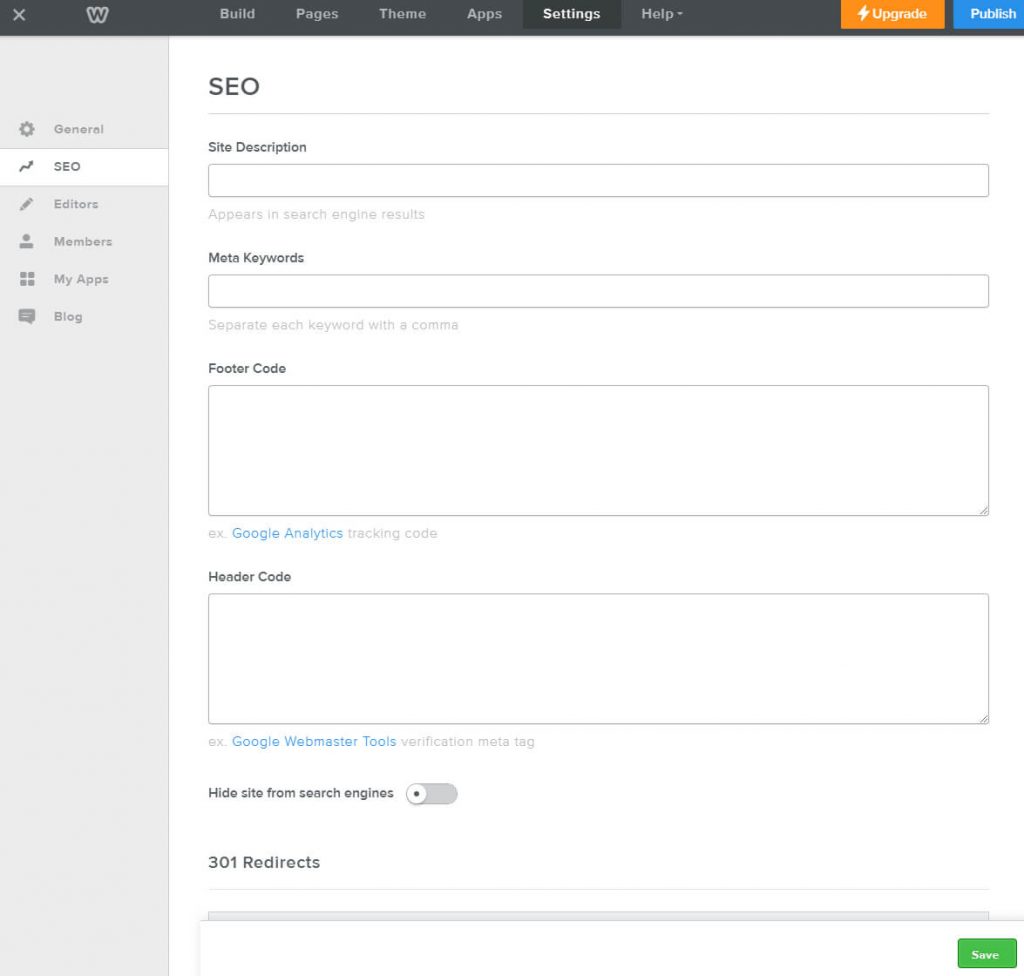Open the Google Analytics link
This screenshot has height=976, width=1024.
coord(288,533)
